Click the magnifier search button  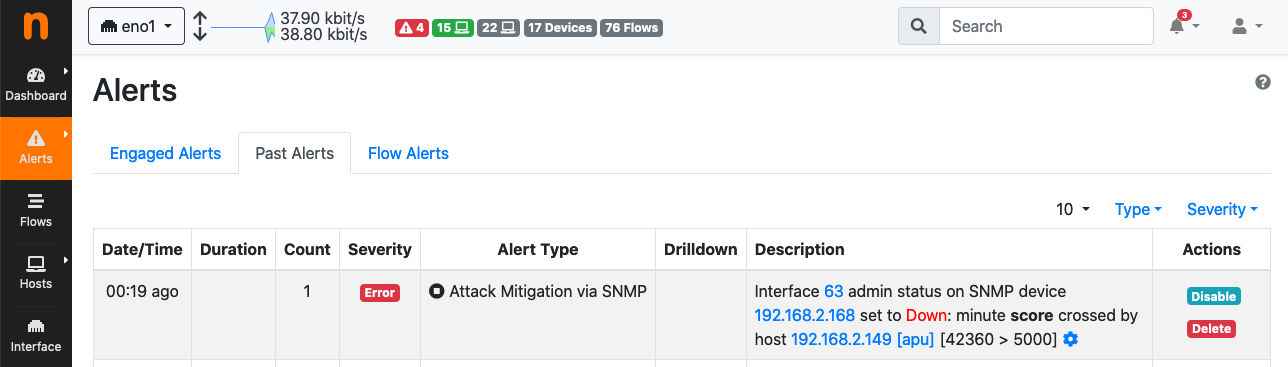point(919,27)
